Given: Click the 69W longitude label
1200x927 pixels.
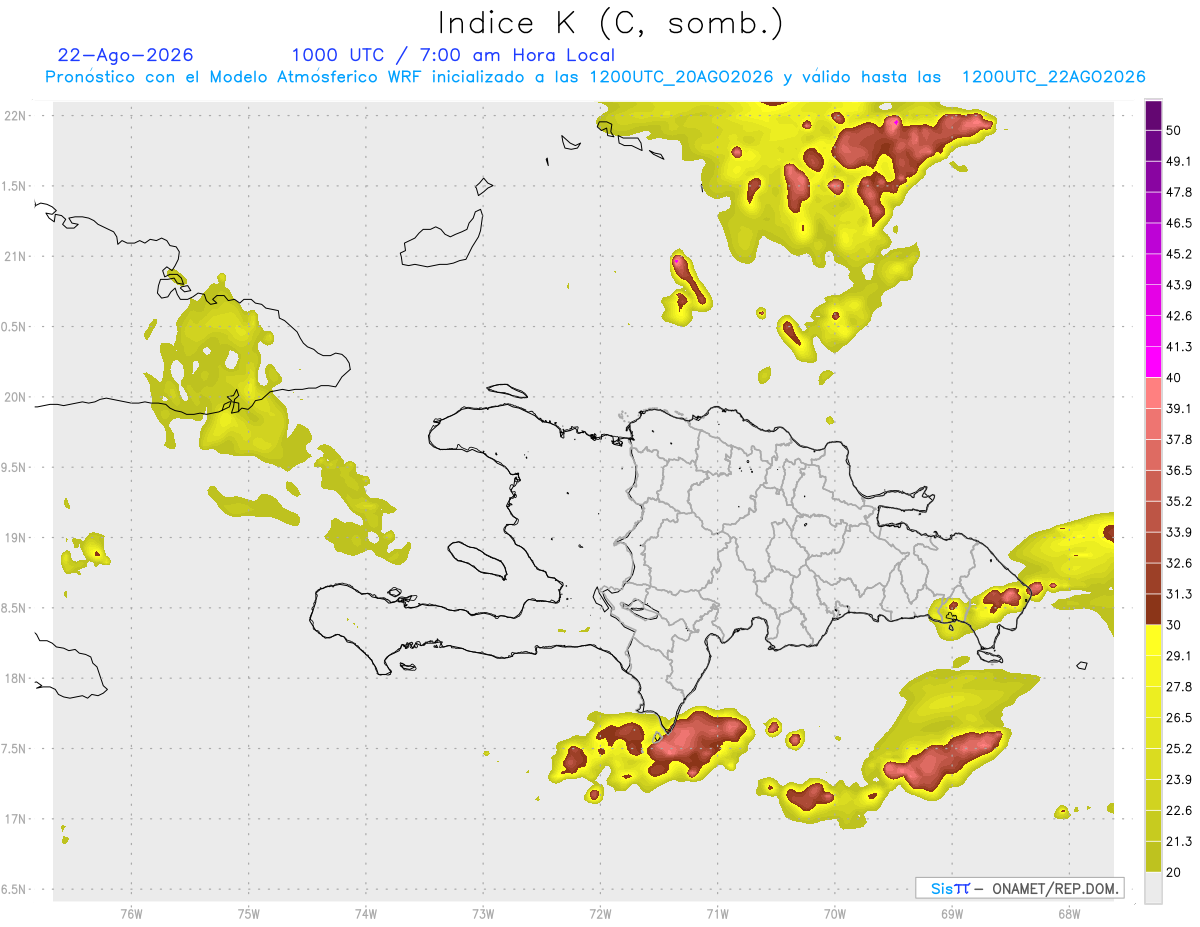Looking at the screenshot, I should [x=951, y=913].
